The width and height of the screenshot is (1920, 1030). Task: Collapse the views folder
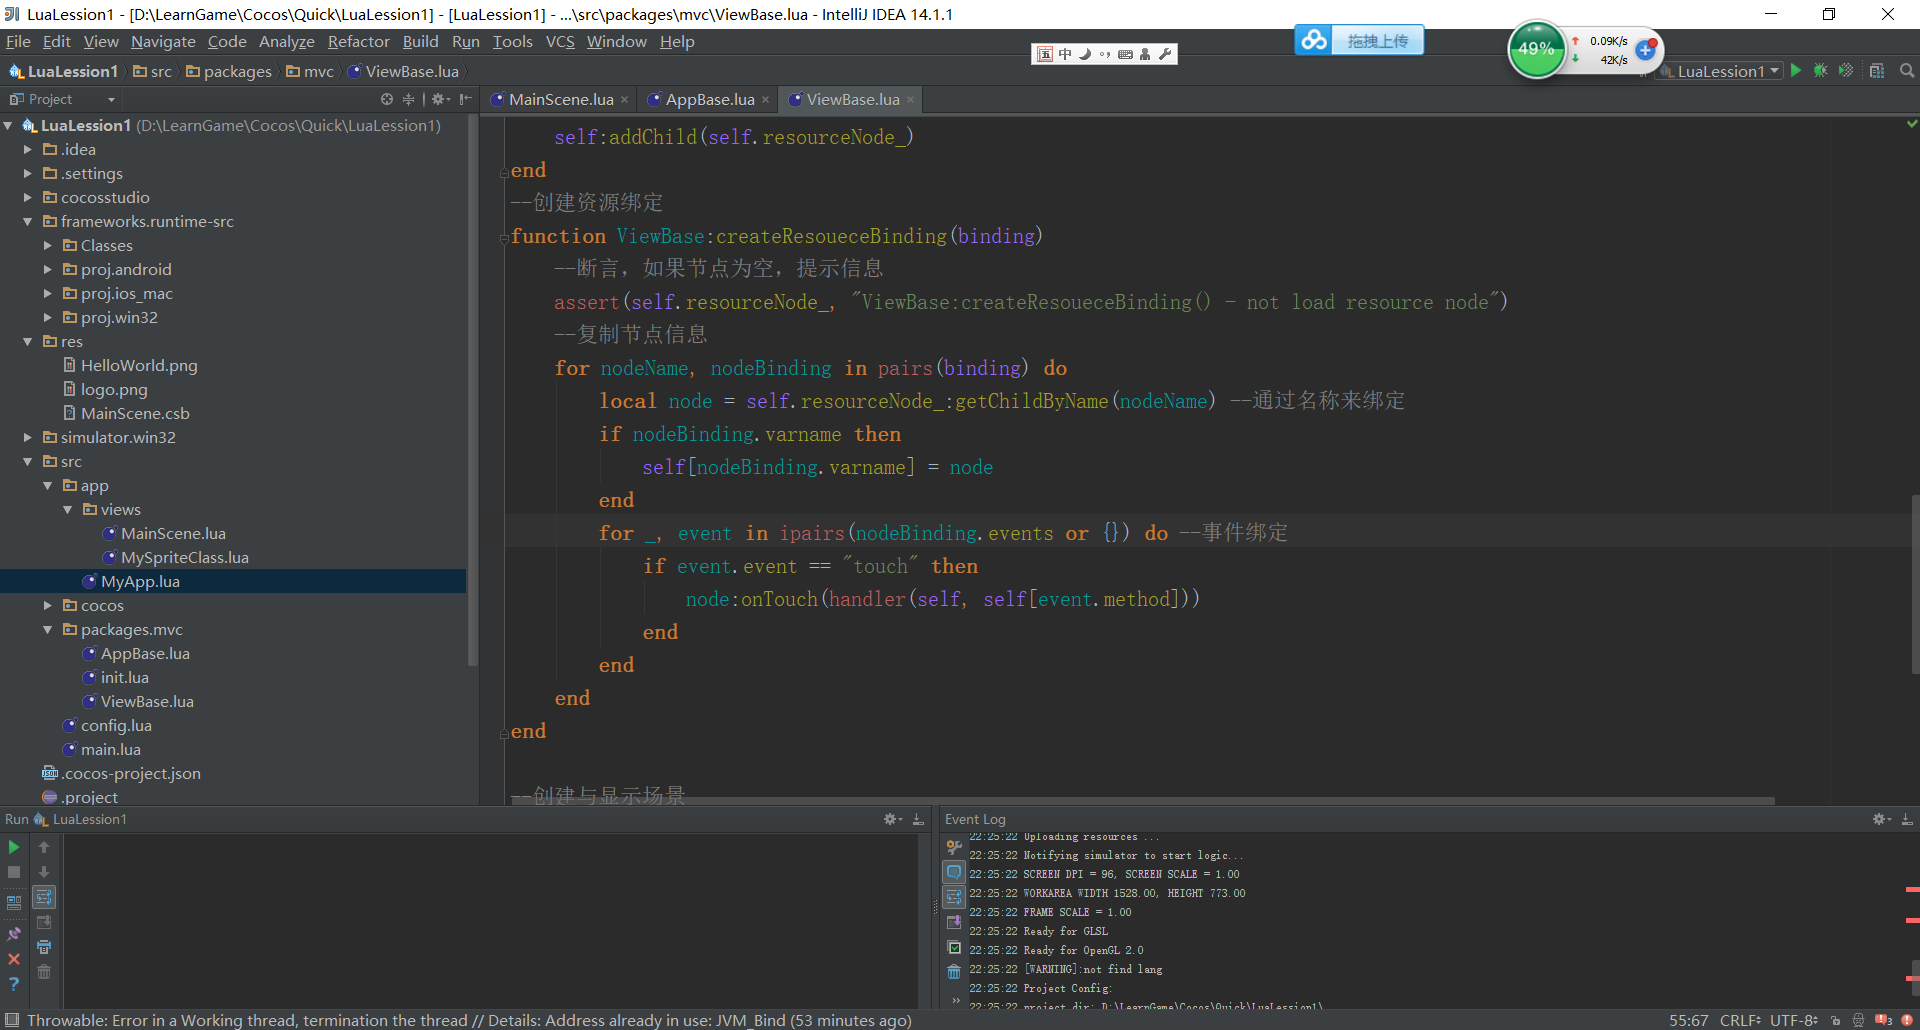point(68,510)
